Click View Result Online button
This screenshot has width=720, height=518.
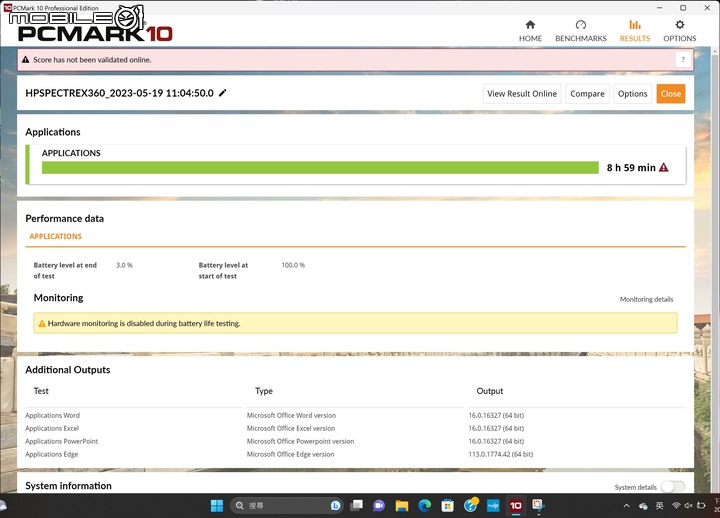tap(522, 94)
